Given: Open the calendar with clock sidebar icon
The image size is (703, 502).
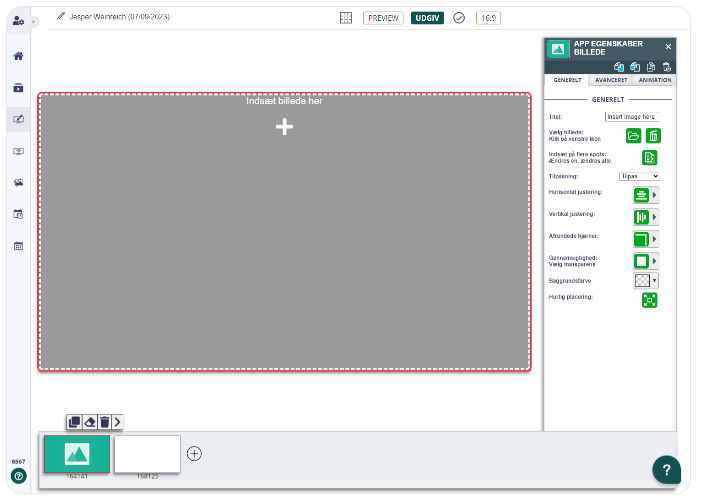Looking at the screenshot, I should 18,214.
